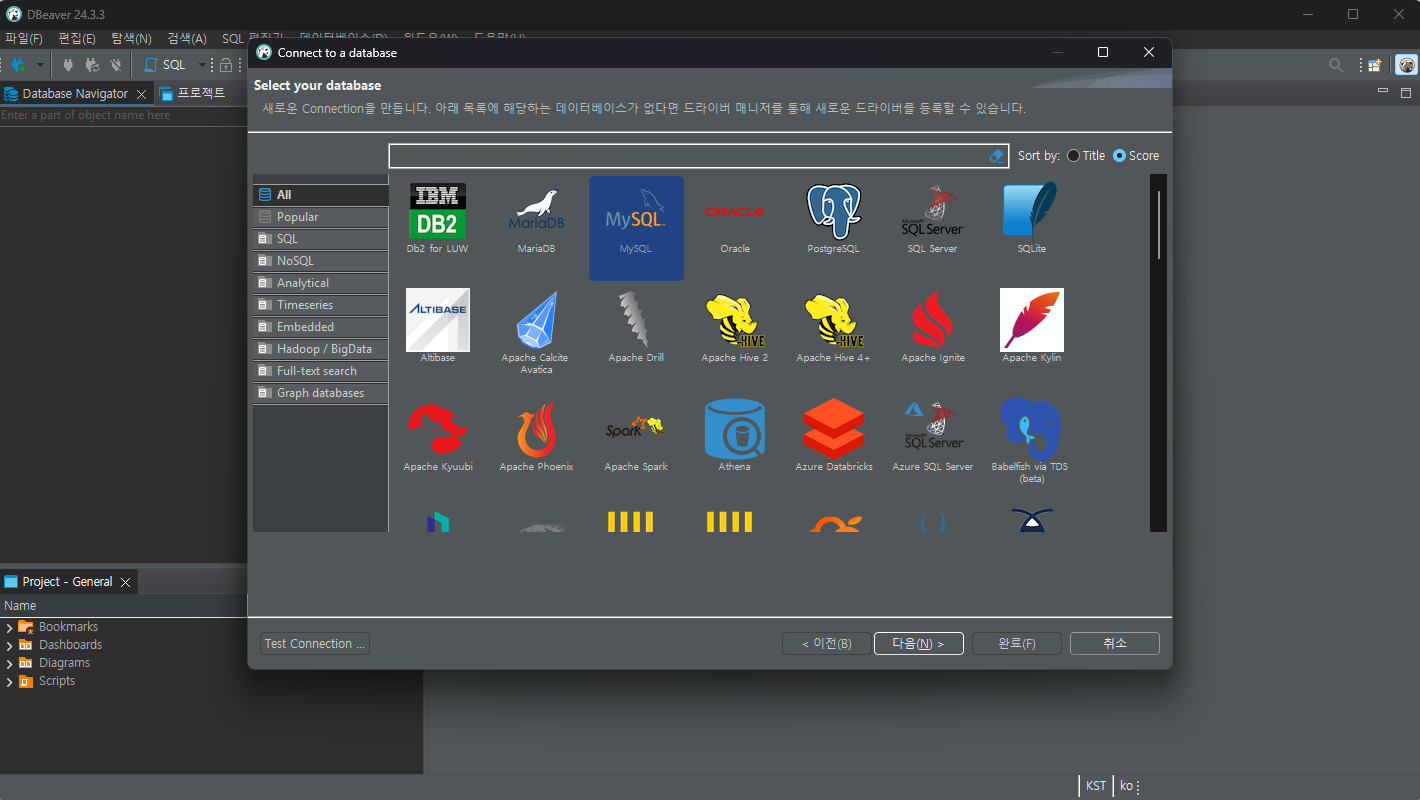Expand the Dashboards folder
This screenshot has height=800, width=1420.
click(x=10, y=646)
